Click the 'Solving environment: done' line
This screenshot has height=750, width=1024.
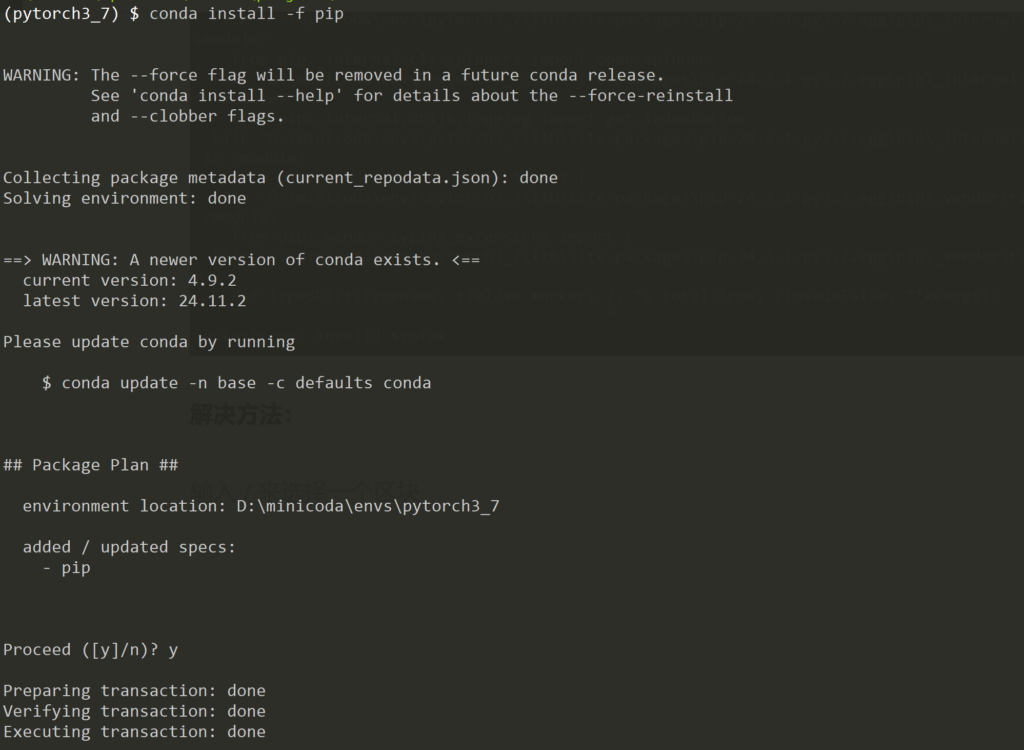click(124, 198)
